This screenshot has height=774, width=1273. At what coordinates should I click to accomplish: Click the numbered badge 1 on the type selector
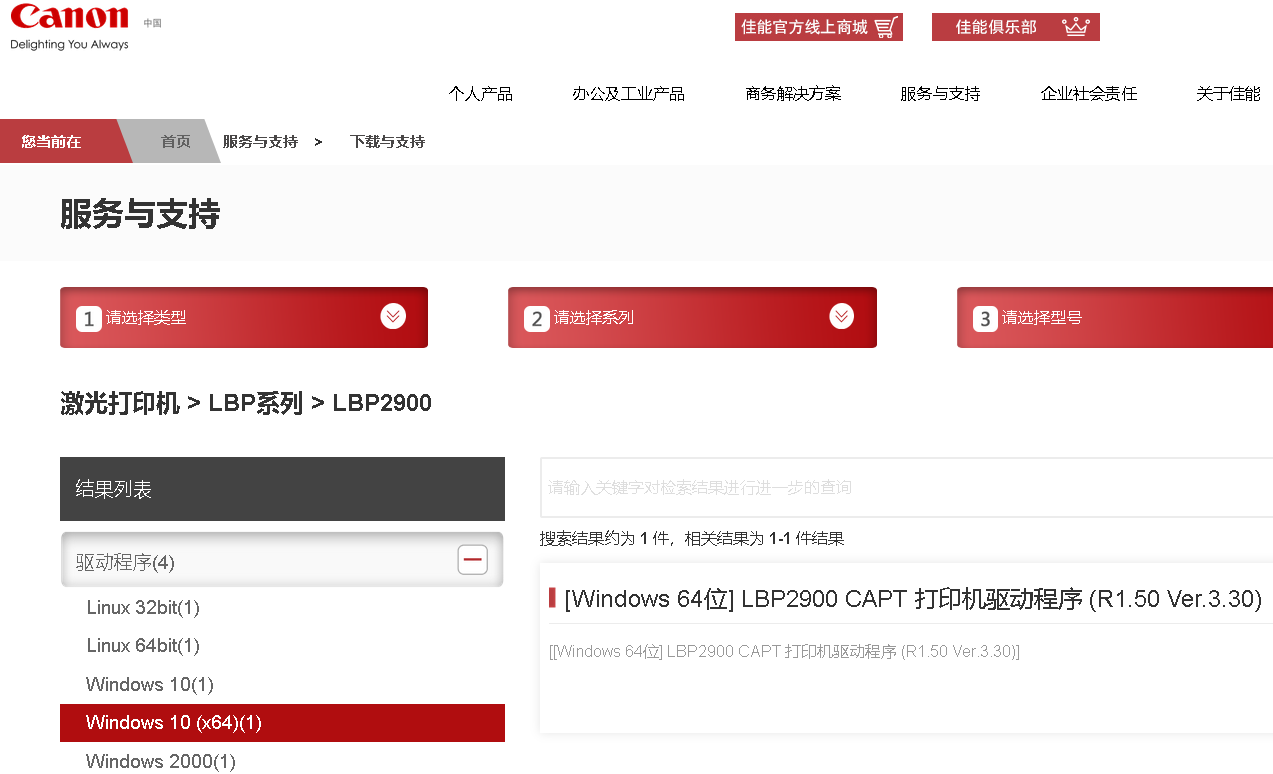point(88,316)
